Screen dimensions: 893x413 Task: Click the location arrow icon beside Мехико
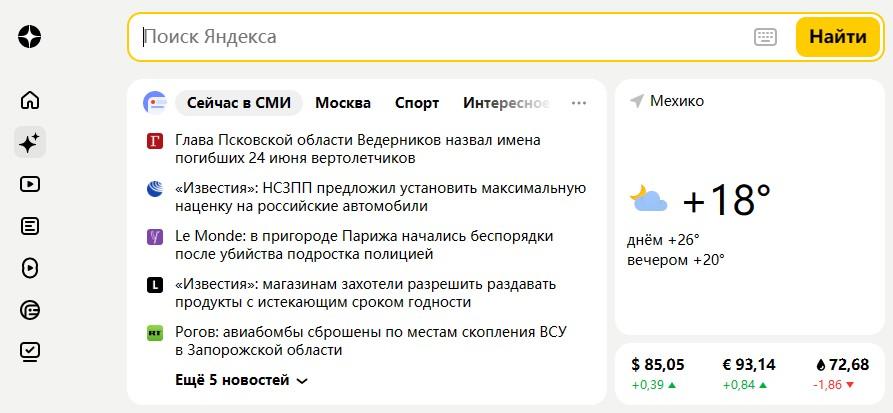coord(636,101)
